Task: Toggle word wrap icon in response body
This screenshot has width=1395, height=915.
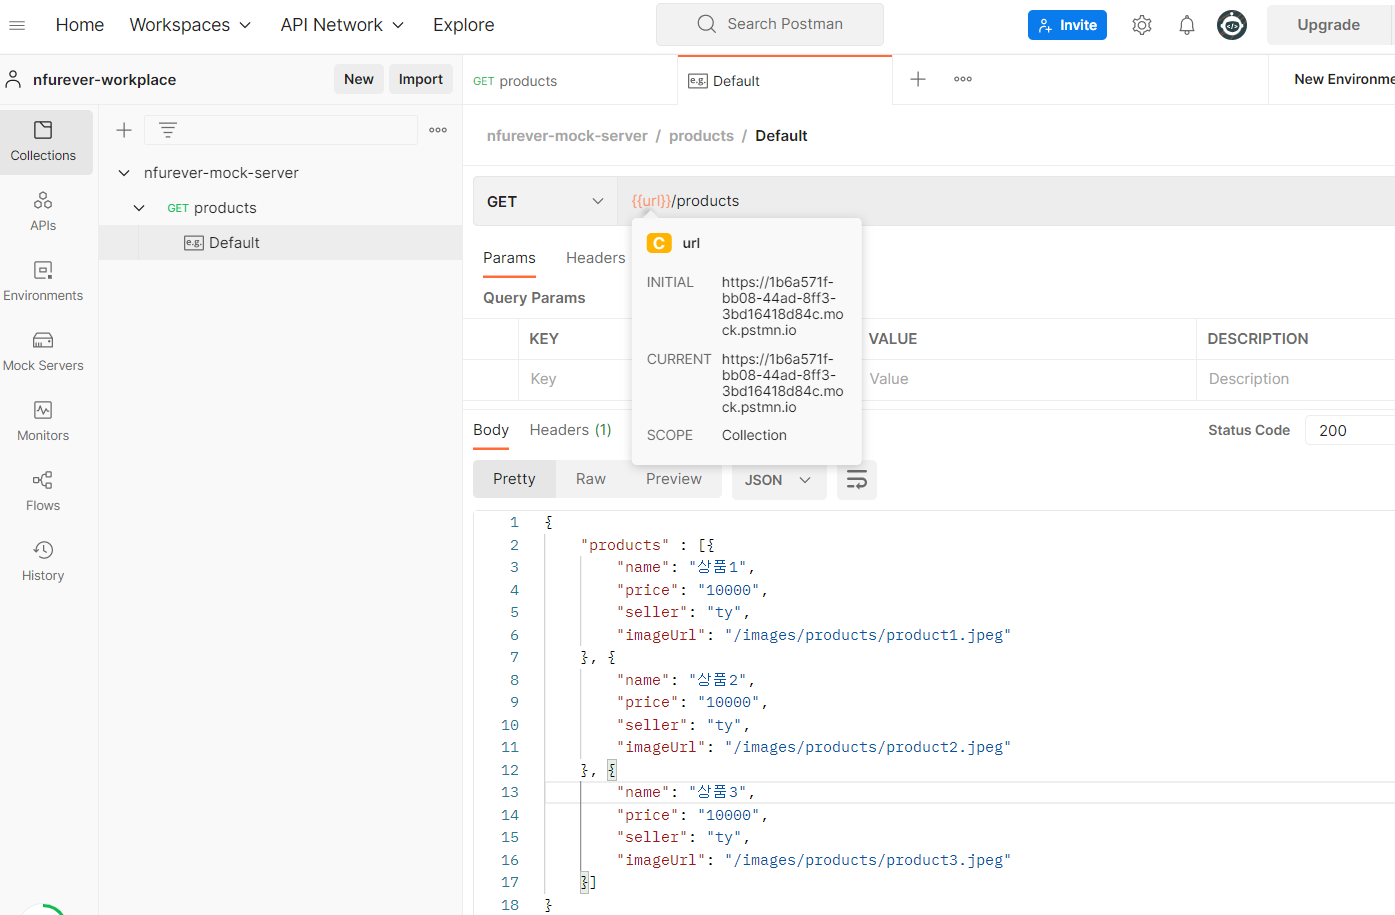Action: [857, 480]
